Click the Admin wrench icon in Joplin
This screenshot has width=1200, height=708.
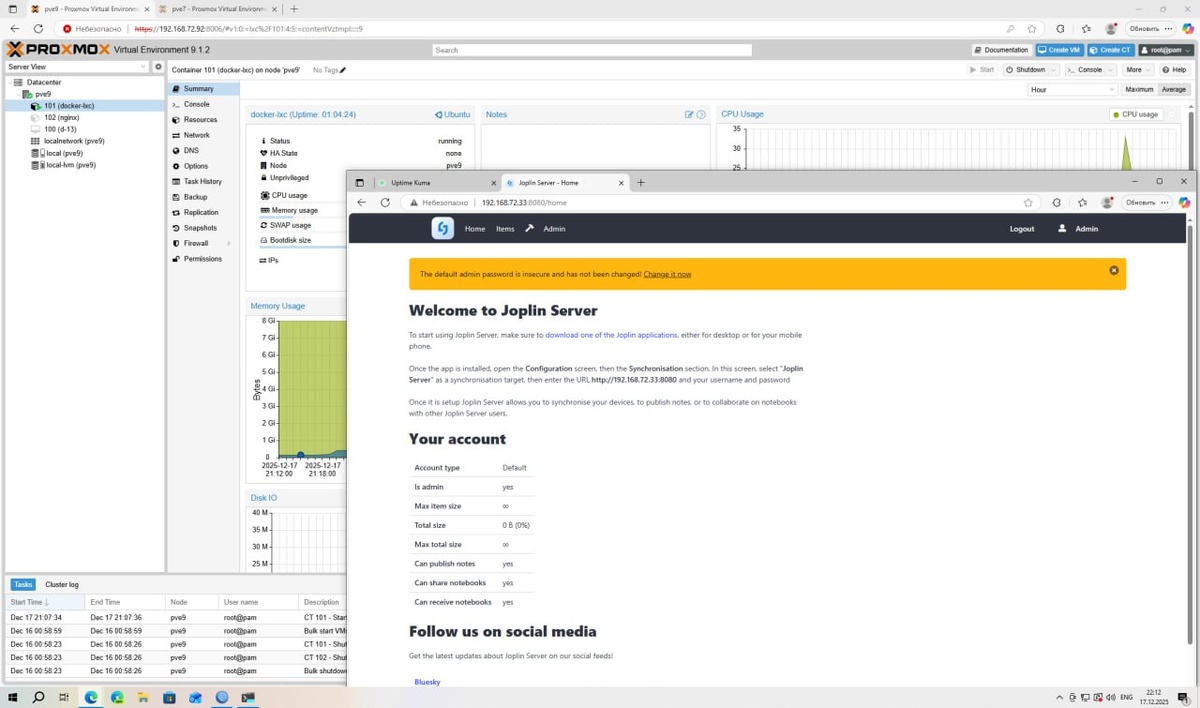(x=530, y=228)
